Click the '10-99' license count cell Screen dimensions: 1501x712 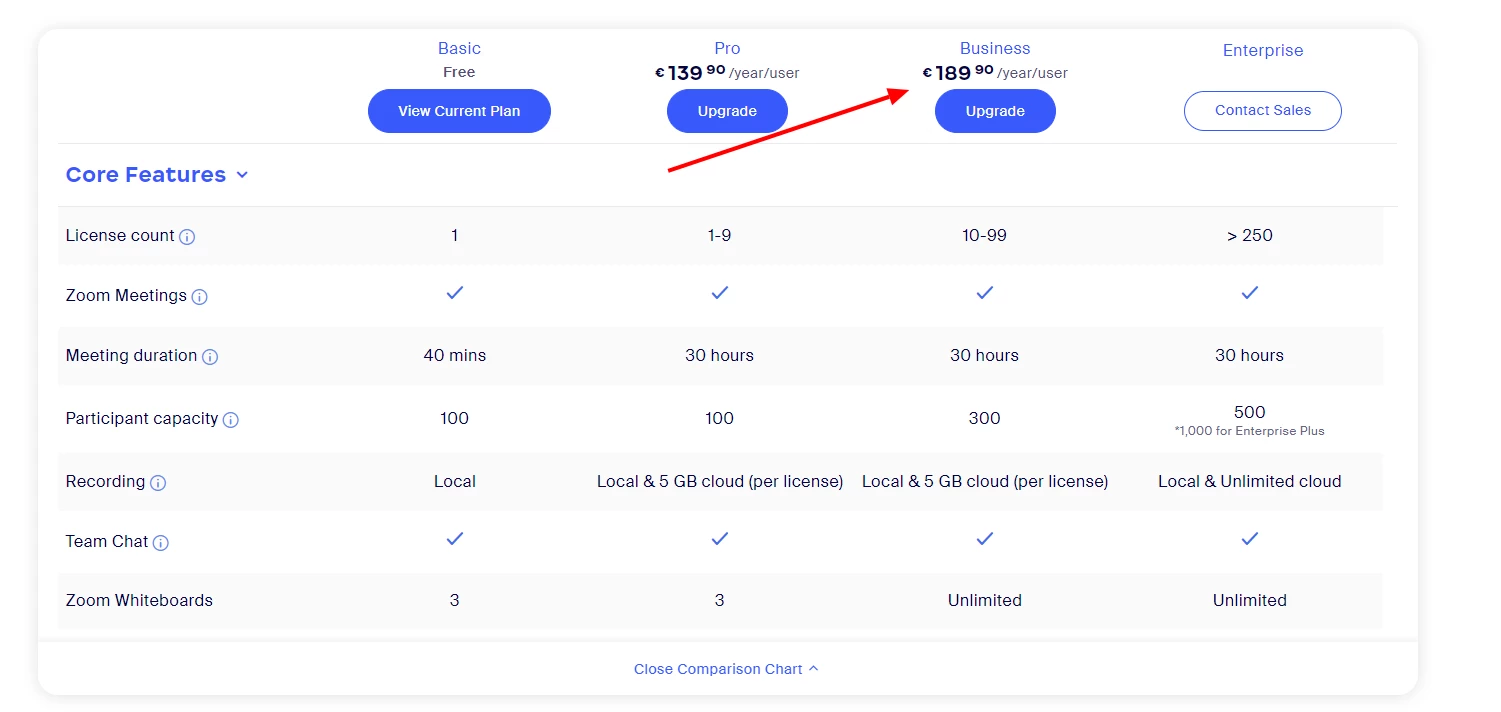pyautogui.click(x=985, y=236)
